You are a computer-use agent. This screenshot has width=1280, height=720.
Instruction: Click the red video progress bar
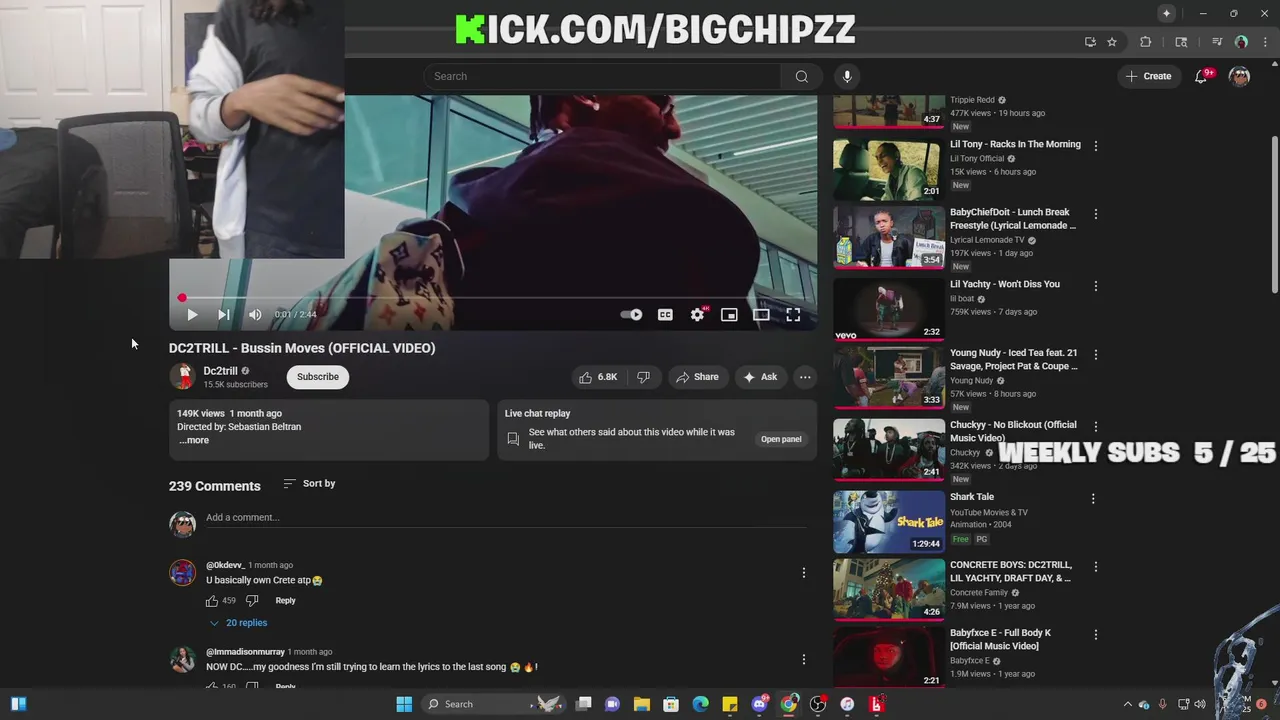(x=492, y=298)
